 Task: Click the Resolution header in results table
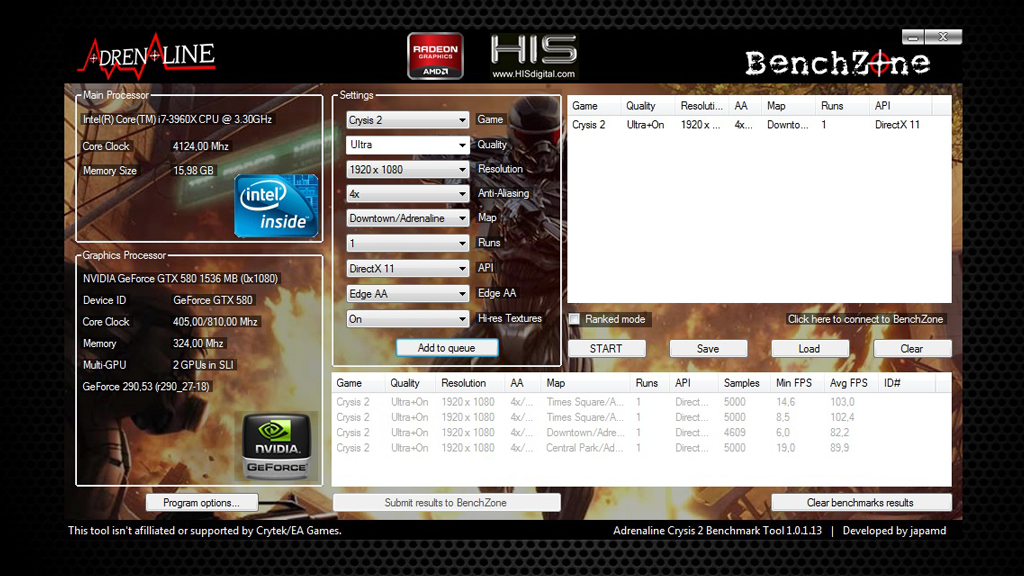[470, 383]
